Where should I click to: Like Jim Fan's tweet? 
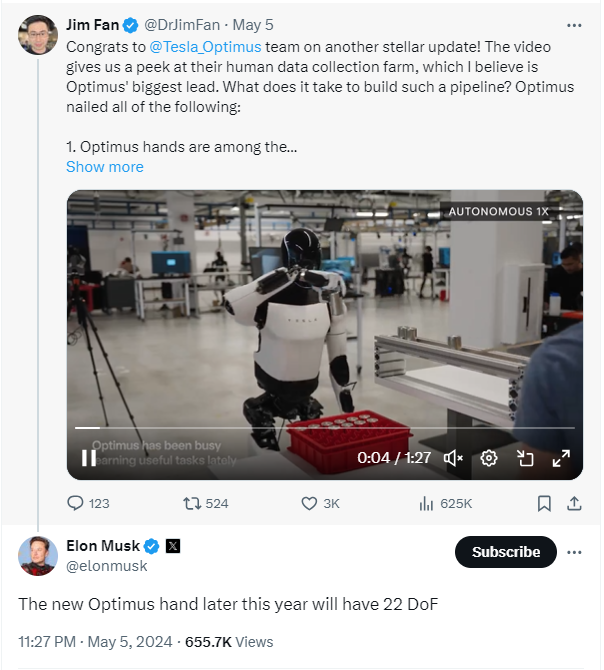tap(320, 503)
